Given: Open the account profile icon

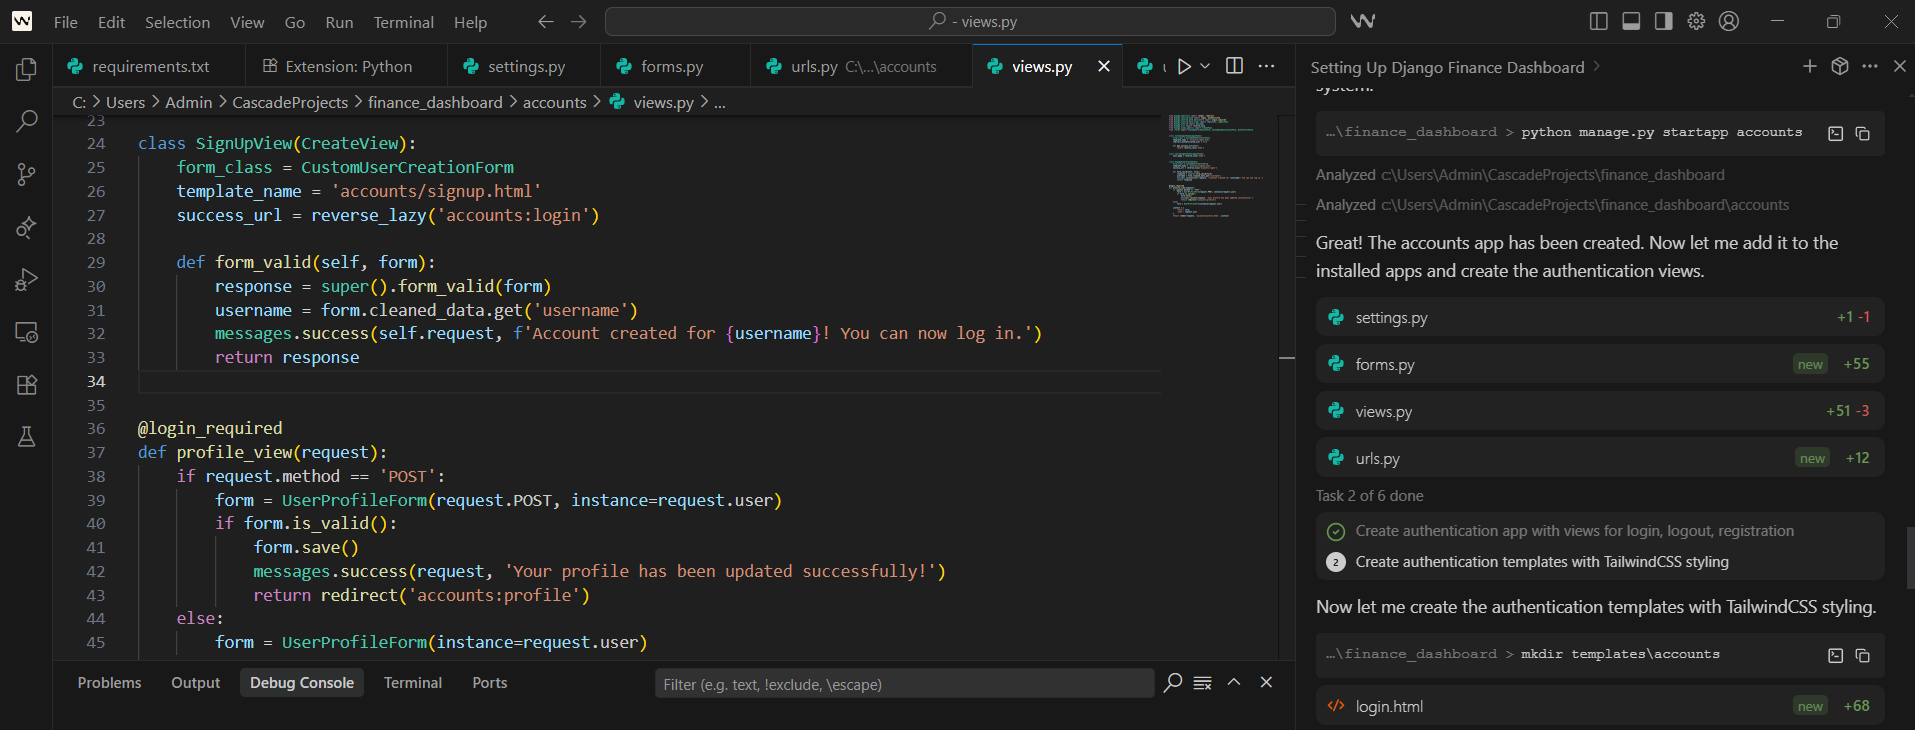Looking at the screenshot, I should click(1729, 21).
